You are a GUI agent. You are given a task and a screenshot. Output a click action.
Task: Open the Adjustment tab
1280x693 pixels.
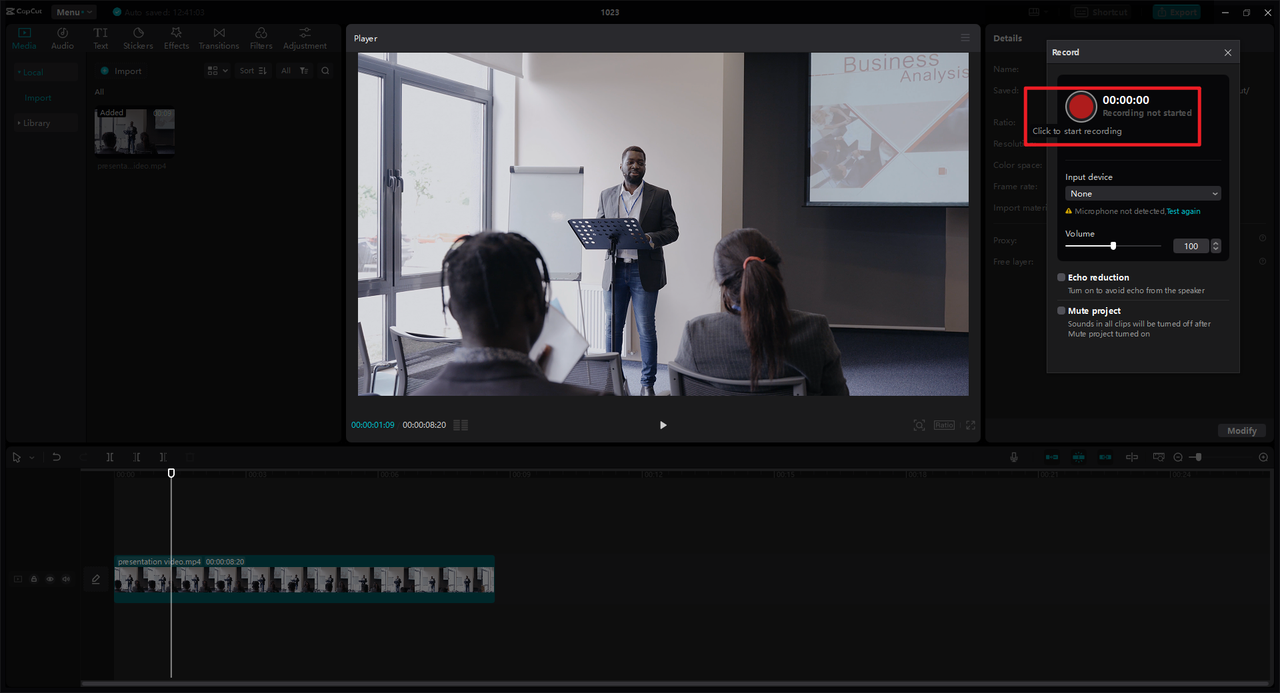point(305,39)
